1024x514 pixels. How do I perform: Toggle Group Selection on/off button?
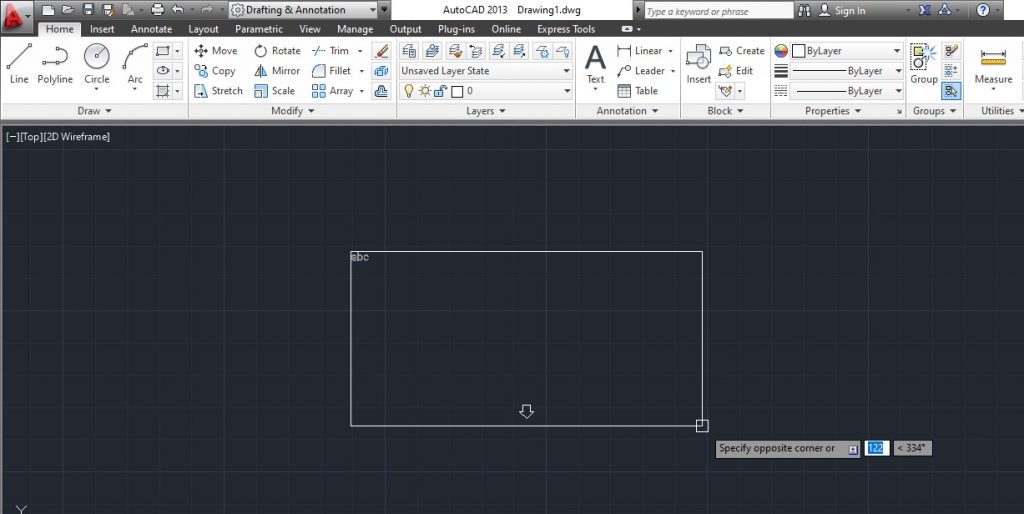coord(951,91)
